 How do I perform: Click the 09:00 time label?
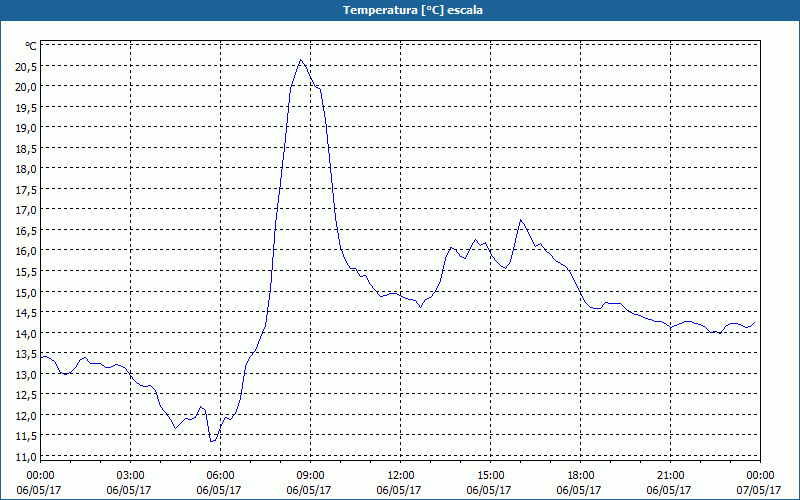pos(310,476)
